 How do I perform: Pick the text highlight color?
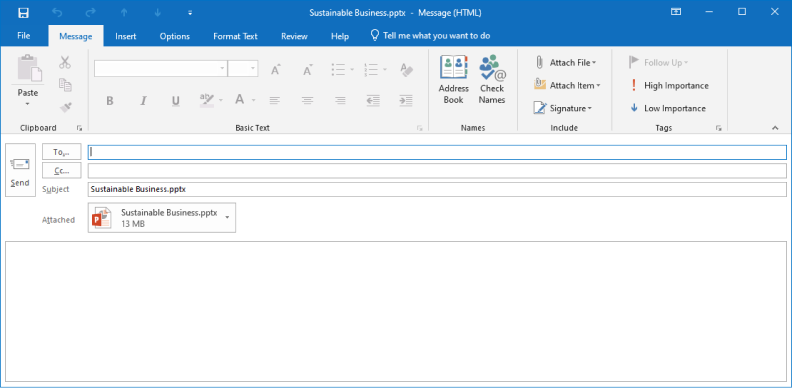[x=207, y=100]
